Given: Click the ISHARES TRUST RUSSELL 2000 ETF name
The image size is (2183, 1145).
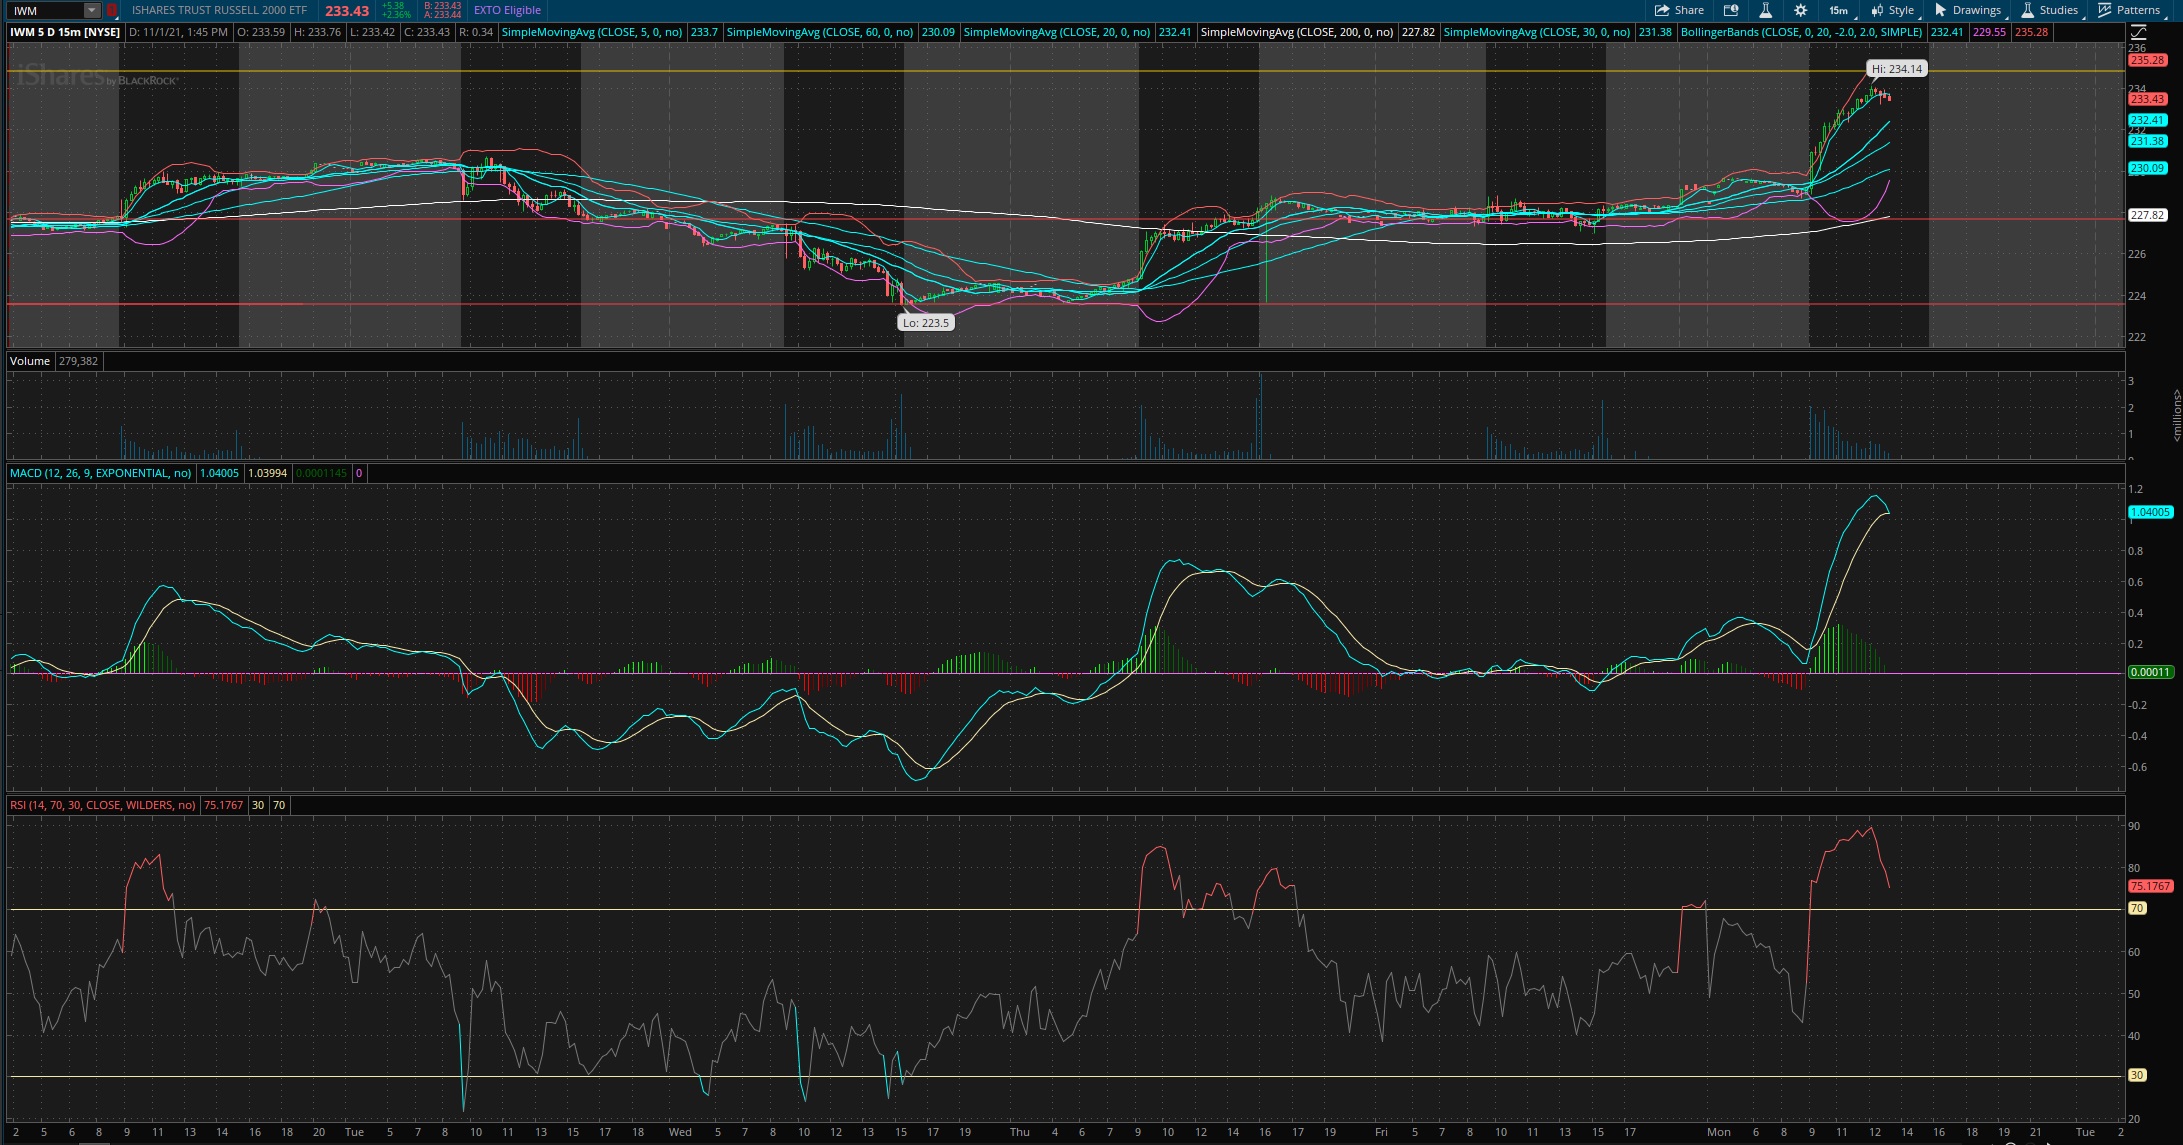Looking at the screenshot, I should point(220,10).
